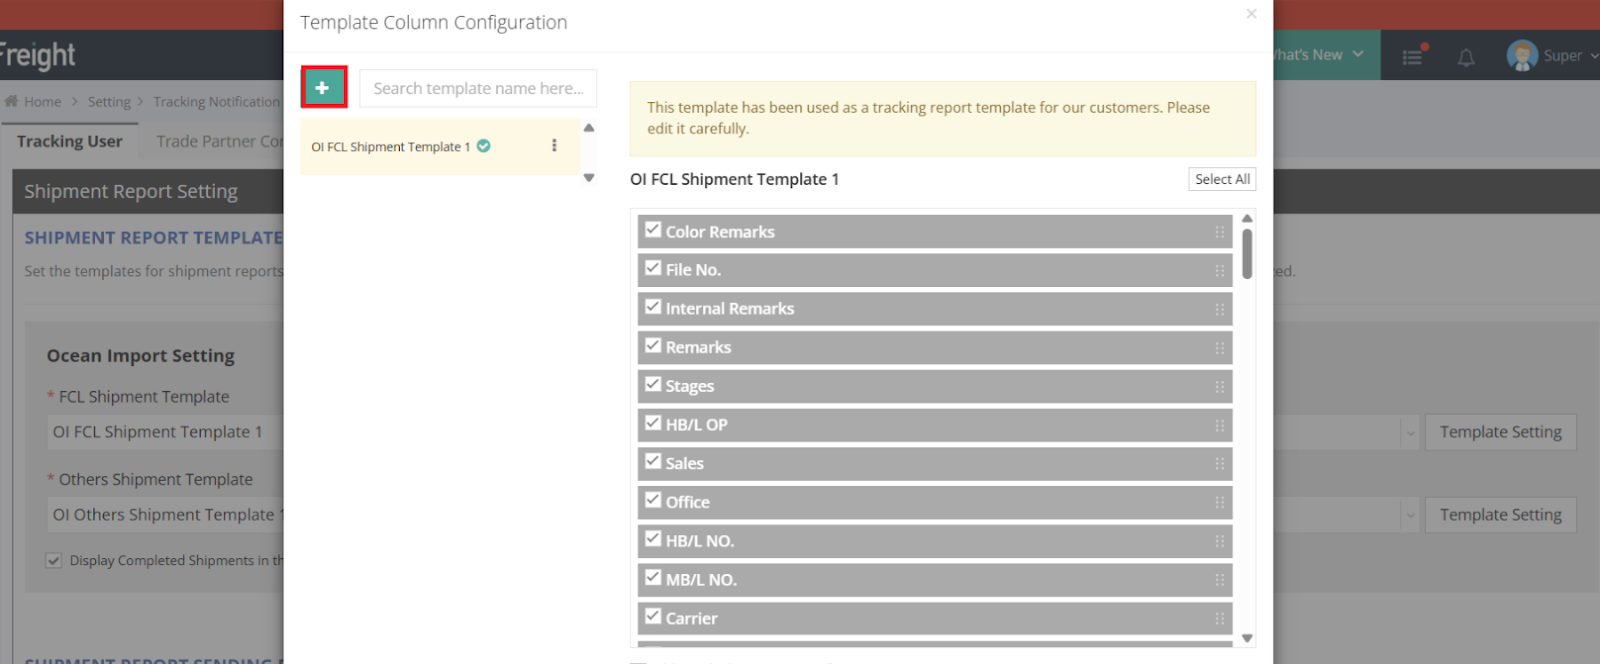Open the three-dot menu for OI FCL Template
The width and height of the screenshot is (1600, 664).
pyautogui.click(x=554, y=146)
